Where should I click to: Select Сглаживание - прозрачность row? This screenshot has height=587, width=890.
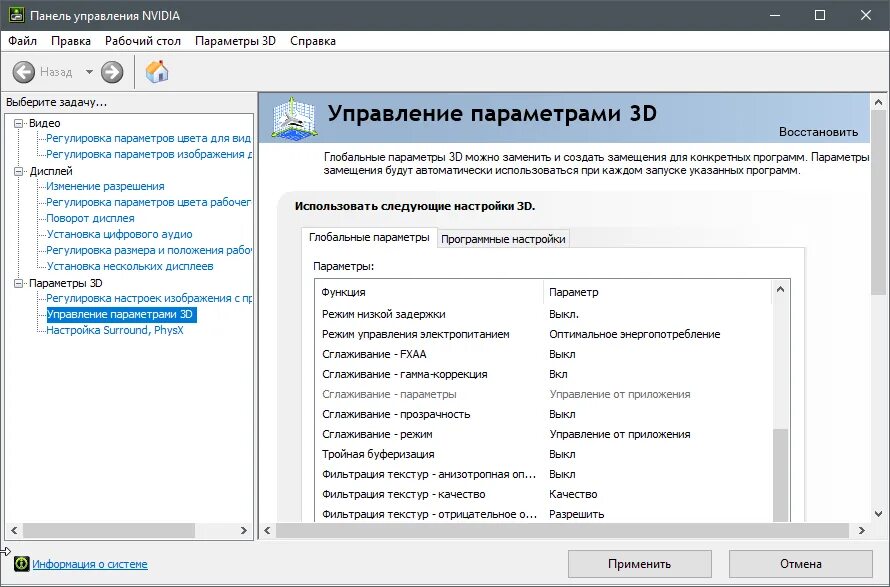tap(543, 414)
